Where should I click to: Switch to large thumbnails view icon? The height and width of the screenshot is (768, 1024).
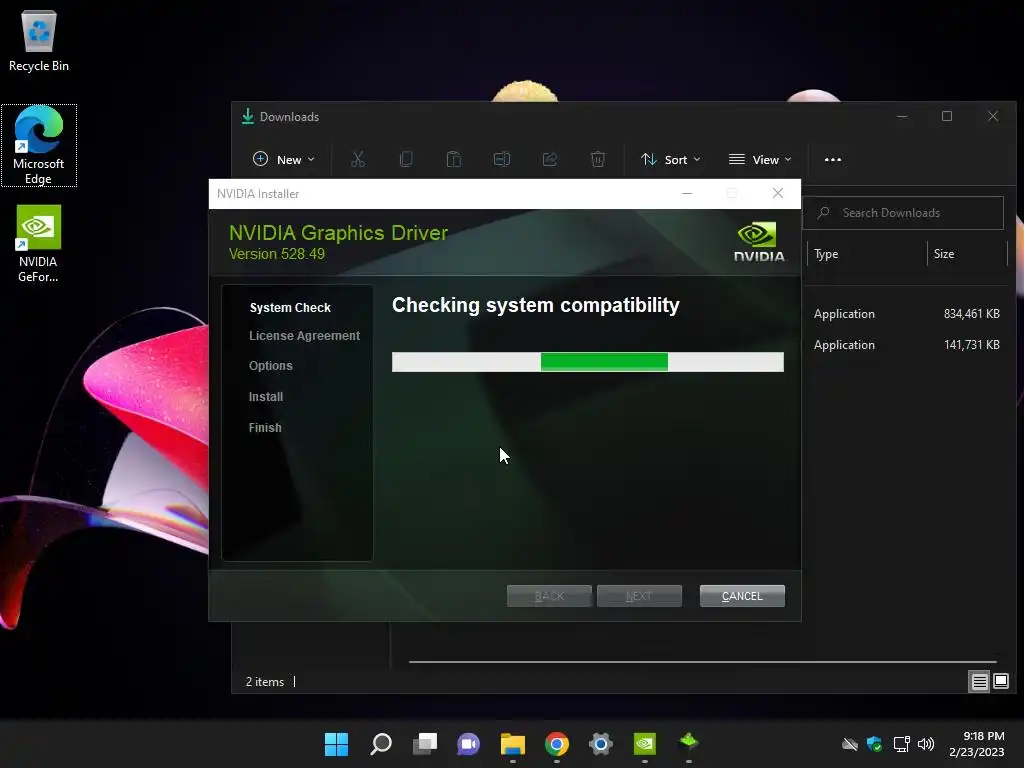coord(1000,682)
